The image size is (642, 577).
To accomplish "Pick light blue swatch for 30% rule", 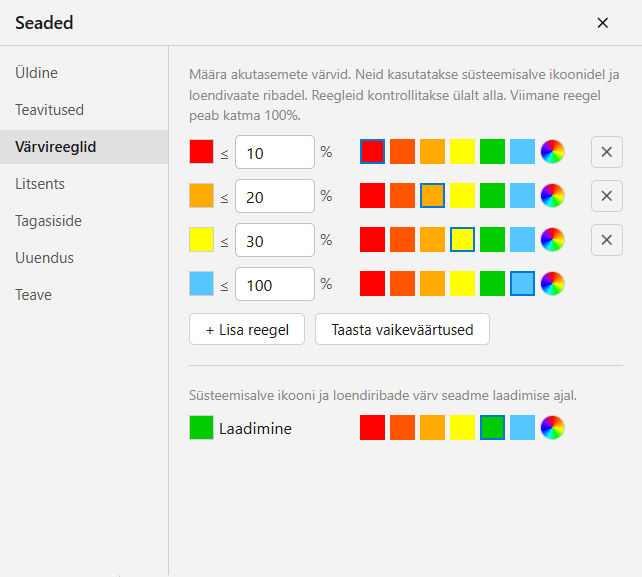I will point(522,240).
